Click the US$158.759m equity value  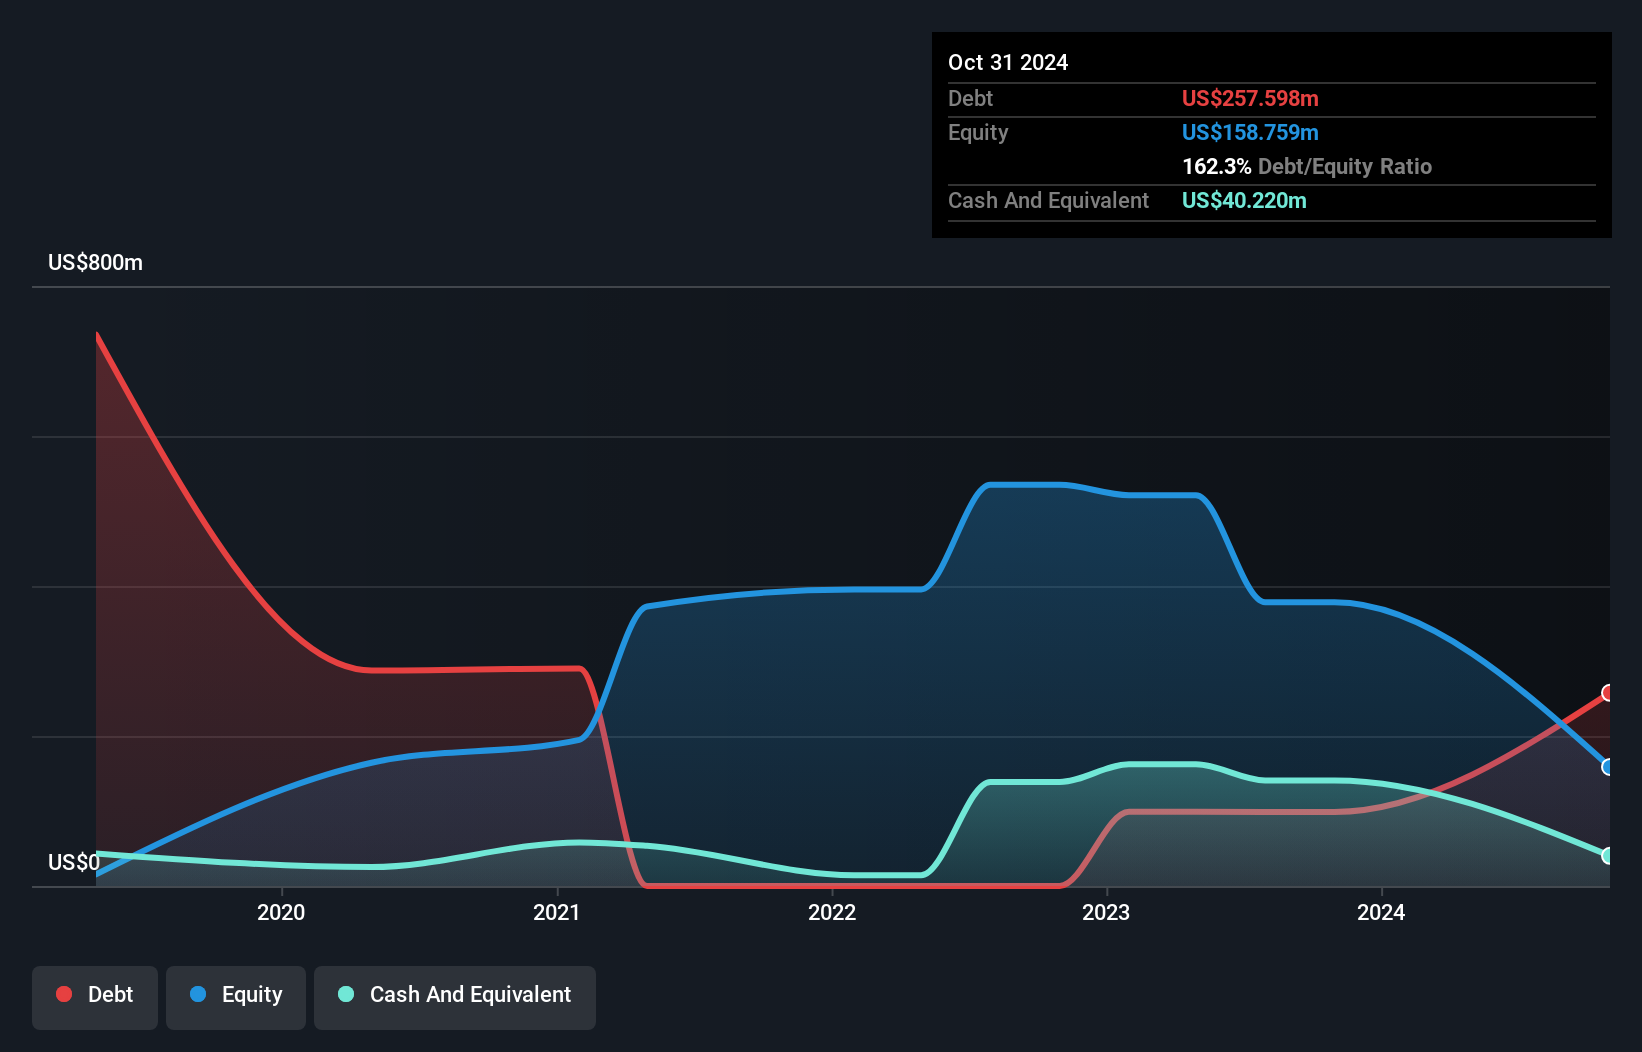1250,132
